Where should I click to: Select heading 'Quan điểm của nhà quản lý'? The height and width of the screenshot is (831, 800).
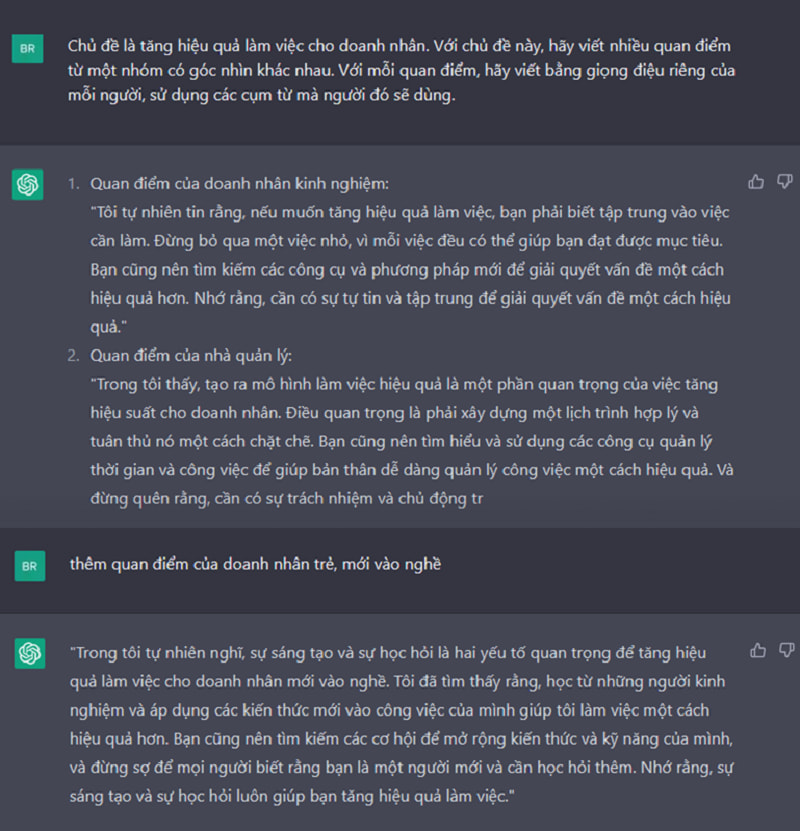click(191, 356)
